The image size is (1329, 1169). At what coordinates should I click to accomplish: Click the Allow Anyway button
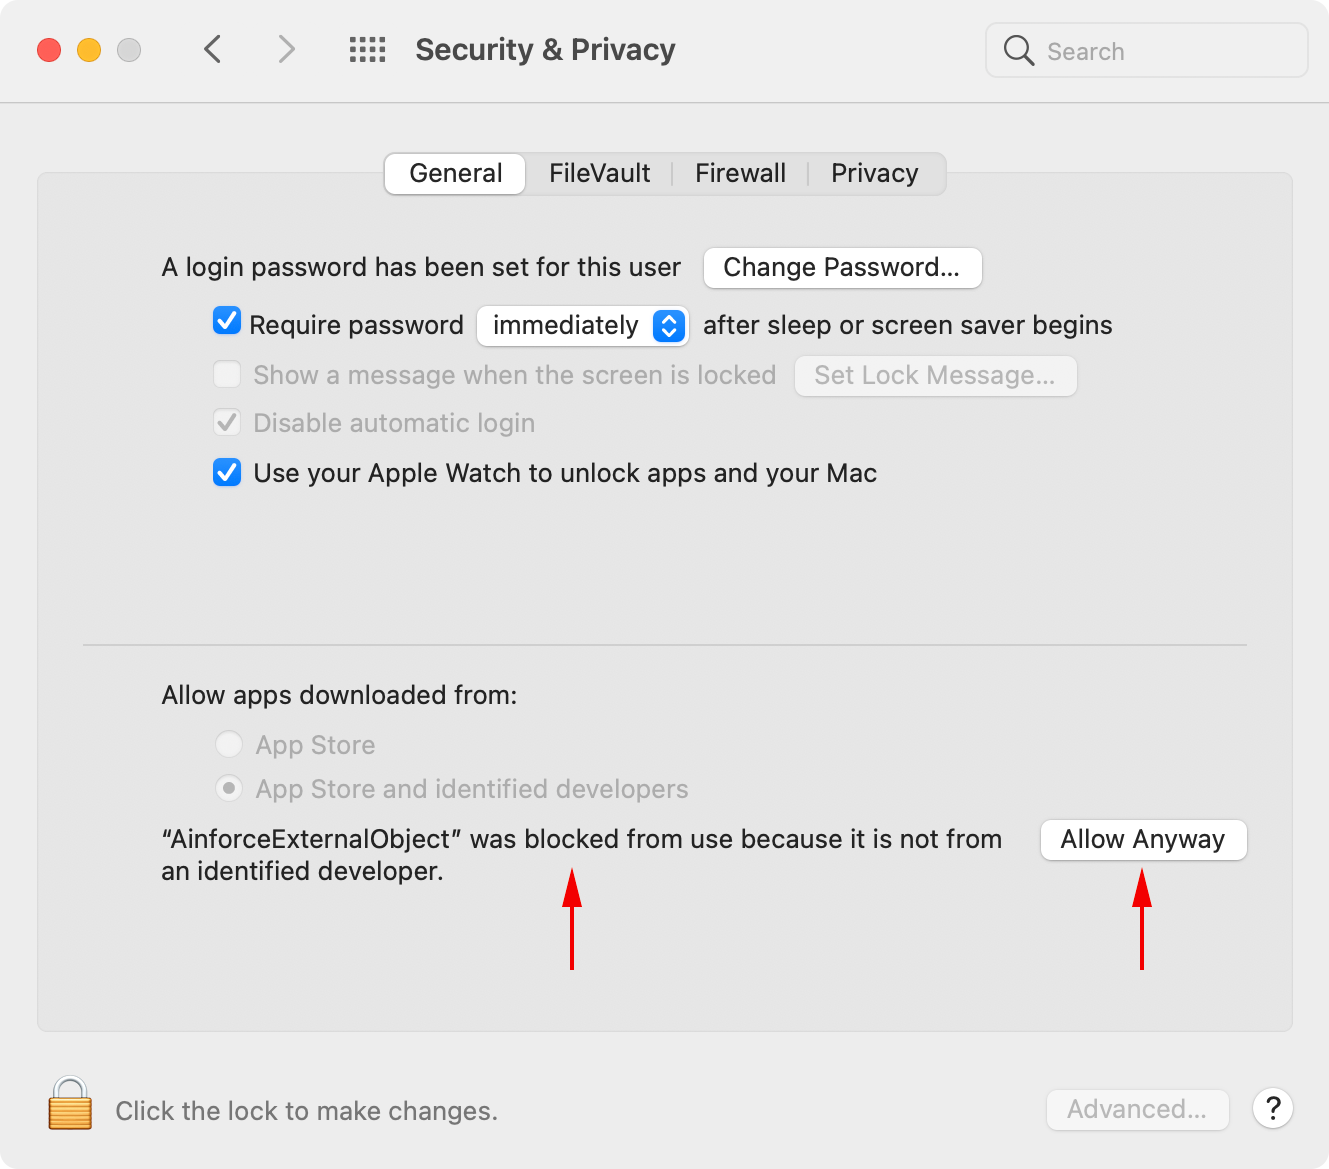click(1143, 840)
